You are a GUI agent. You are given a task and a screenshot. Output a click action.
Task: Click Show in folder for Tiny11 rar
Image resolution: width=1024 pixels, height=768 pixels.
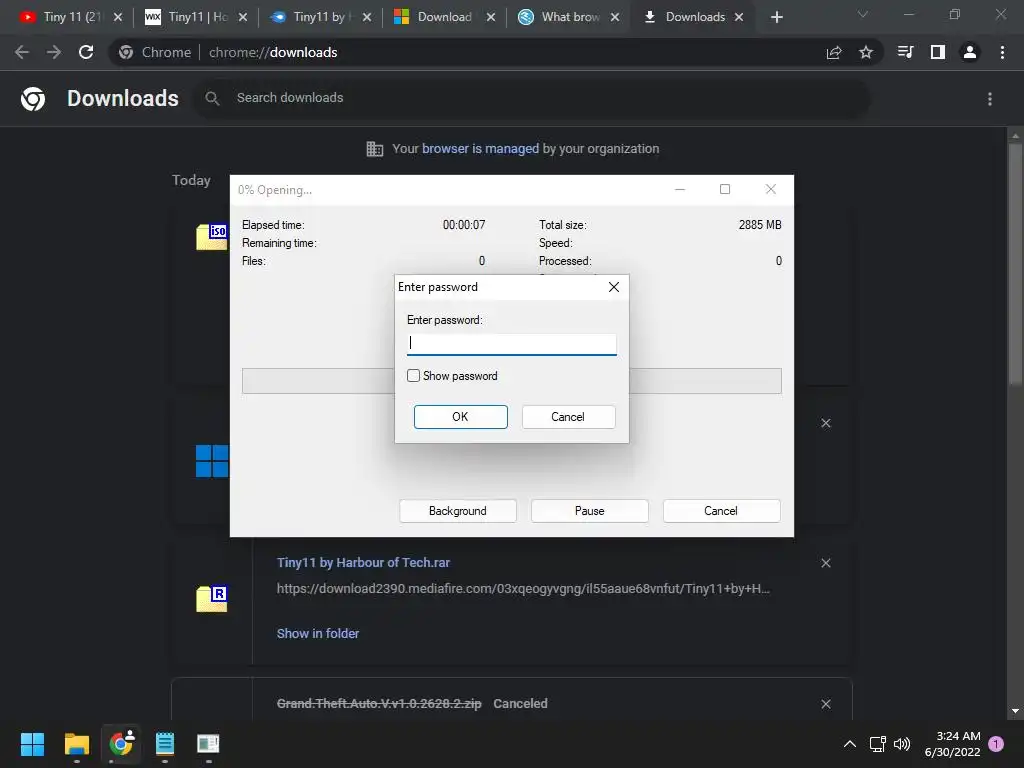318,633
